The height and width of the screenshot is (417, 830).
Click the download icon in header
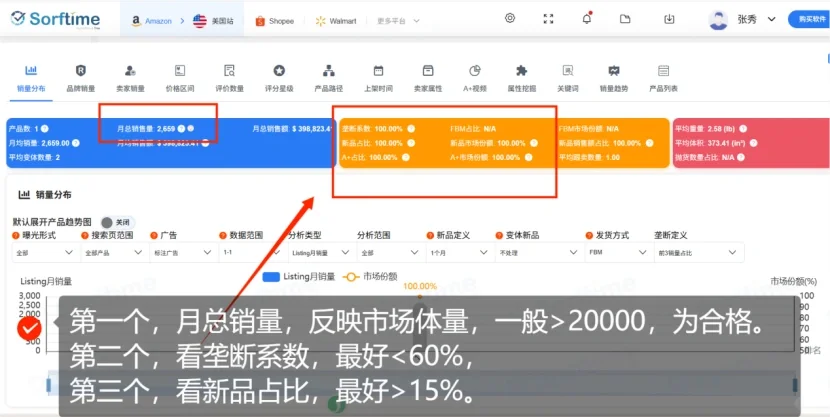669,19
